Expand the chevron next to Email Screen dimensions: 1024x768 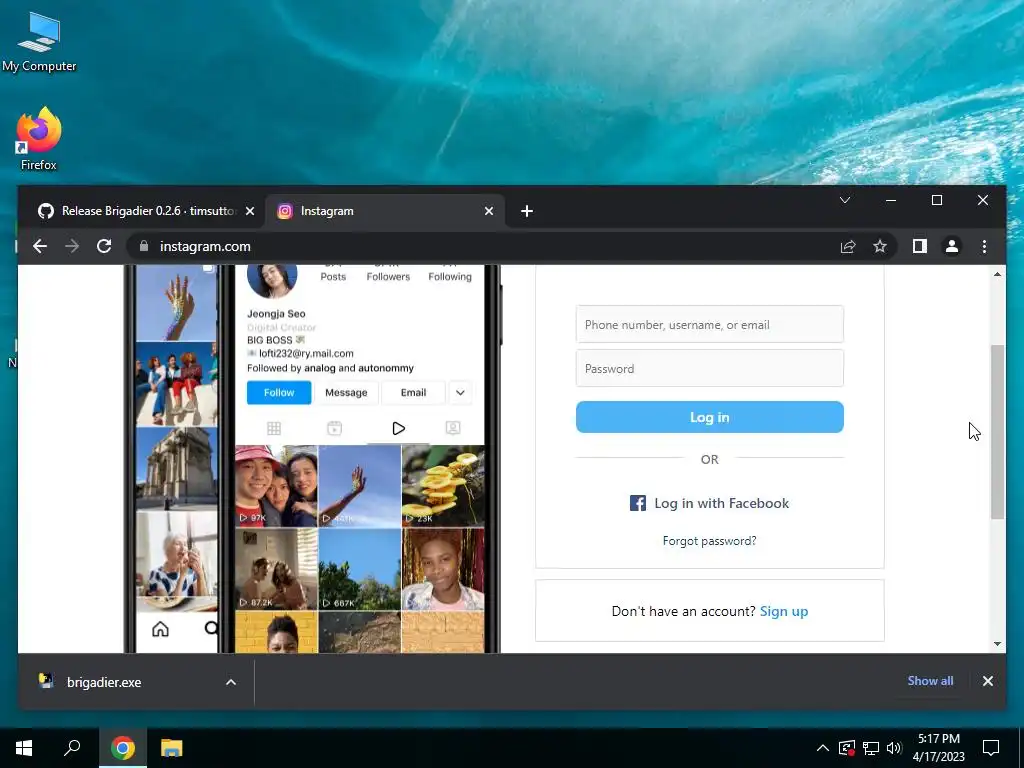point(460,392)
